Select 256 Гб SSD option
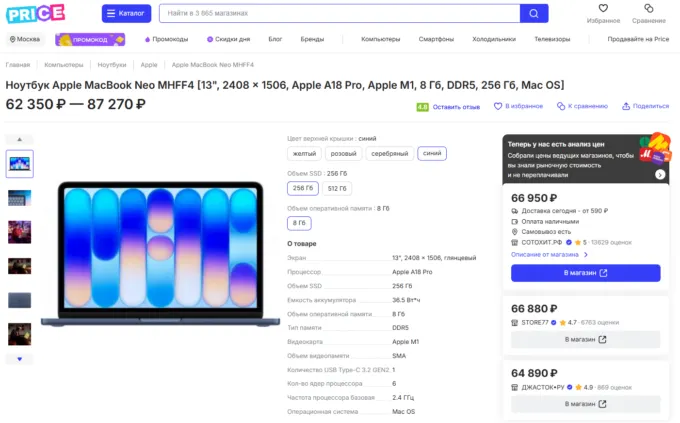 303,188
